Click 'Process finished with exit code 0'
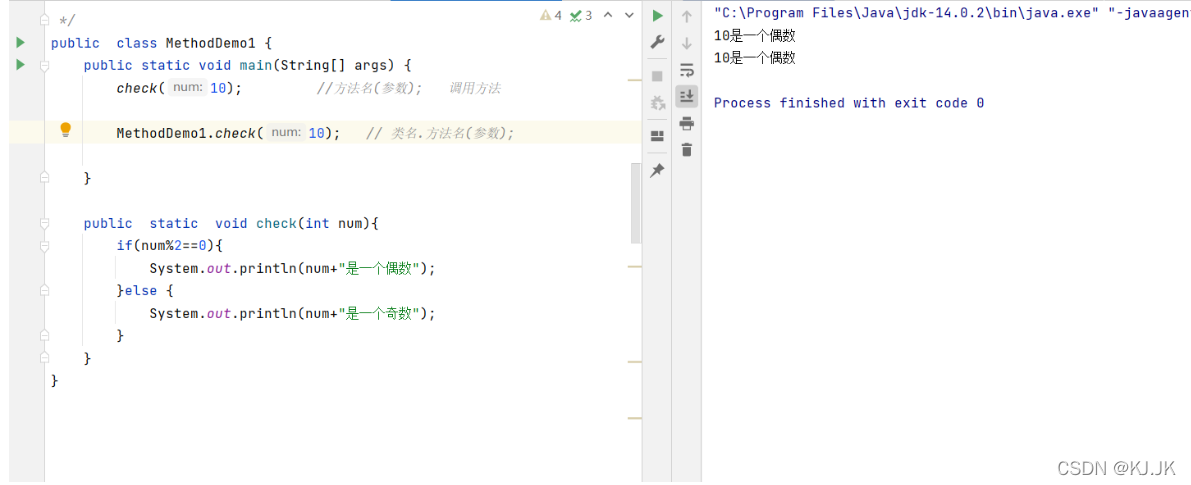 [849, 103]
